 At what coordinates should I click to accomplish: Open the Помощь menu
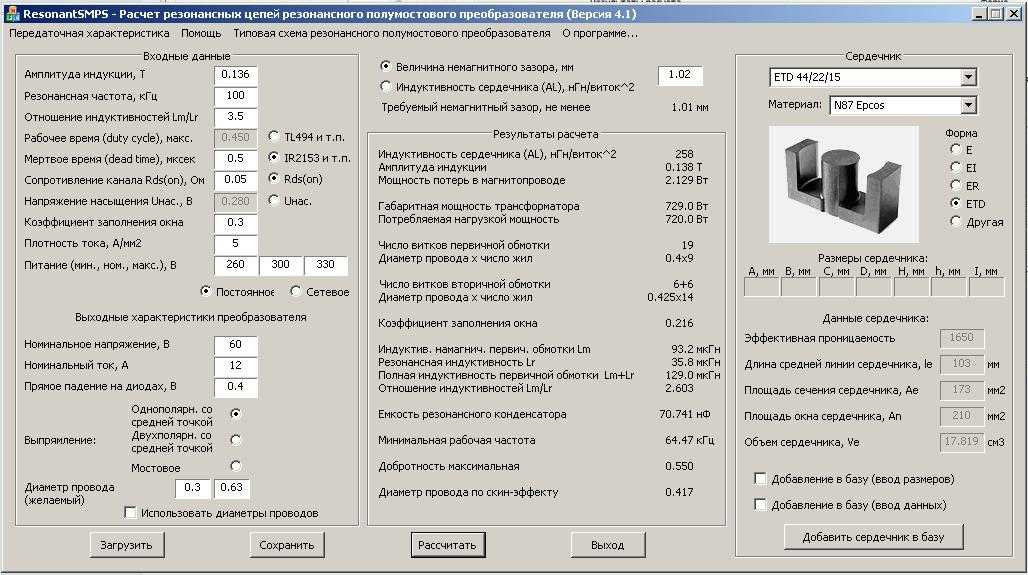click(x=201, y=33)
